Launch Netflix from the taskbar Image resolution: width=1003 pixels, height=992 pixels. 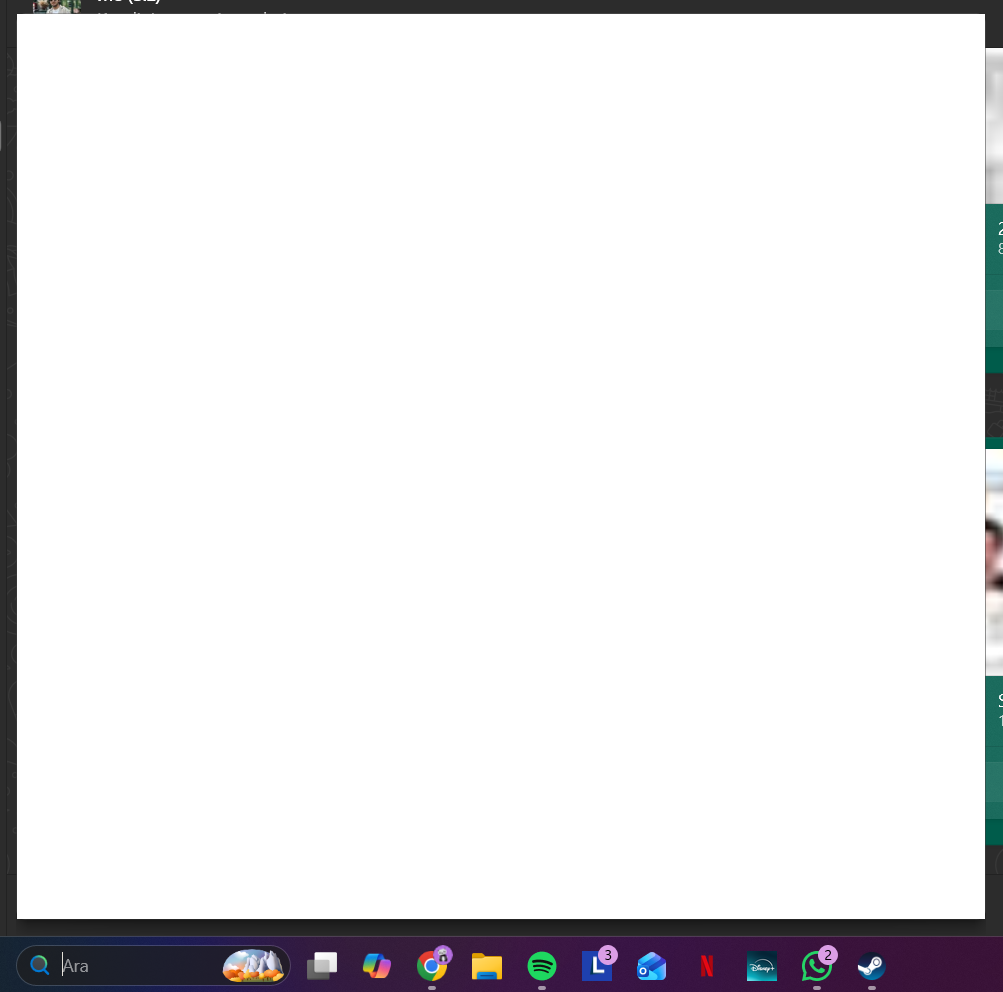707,966
